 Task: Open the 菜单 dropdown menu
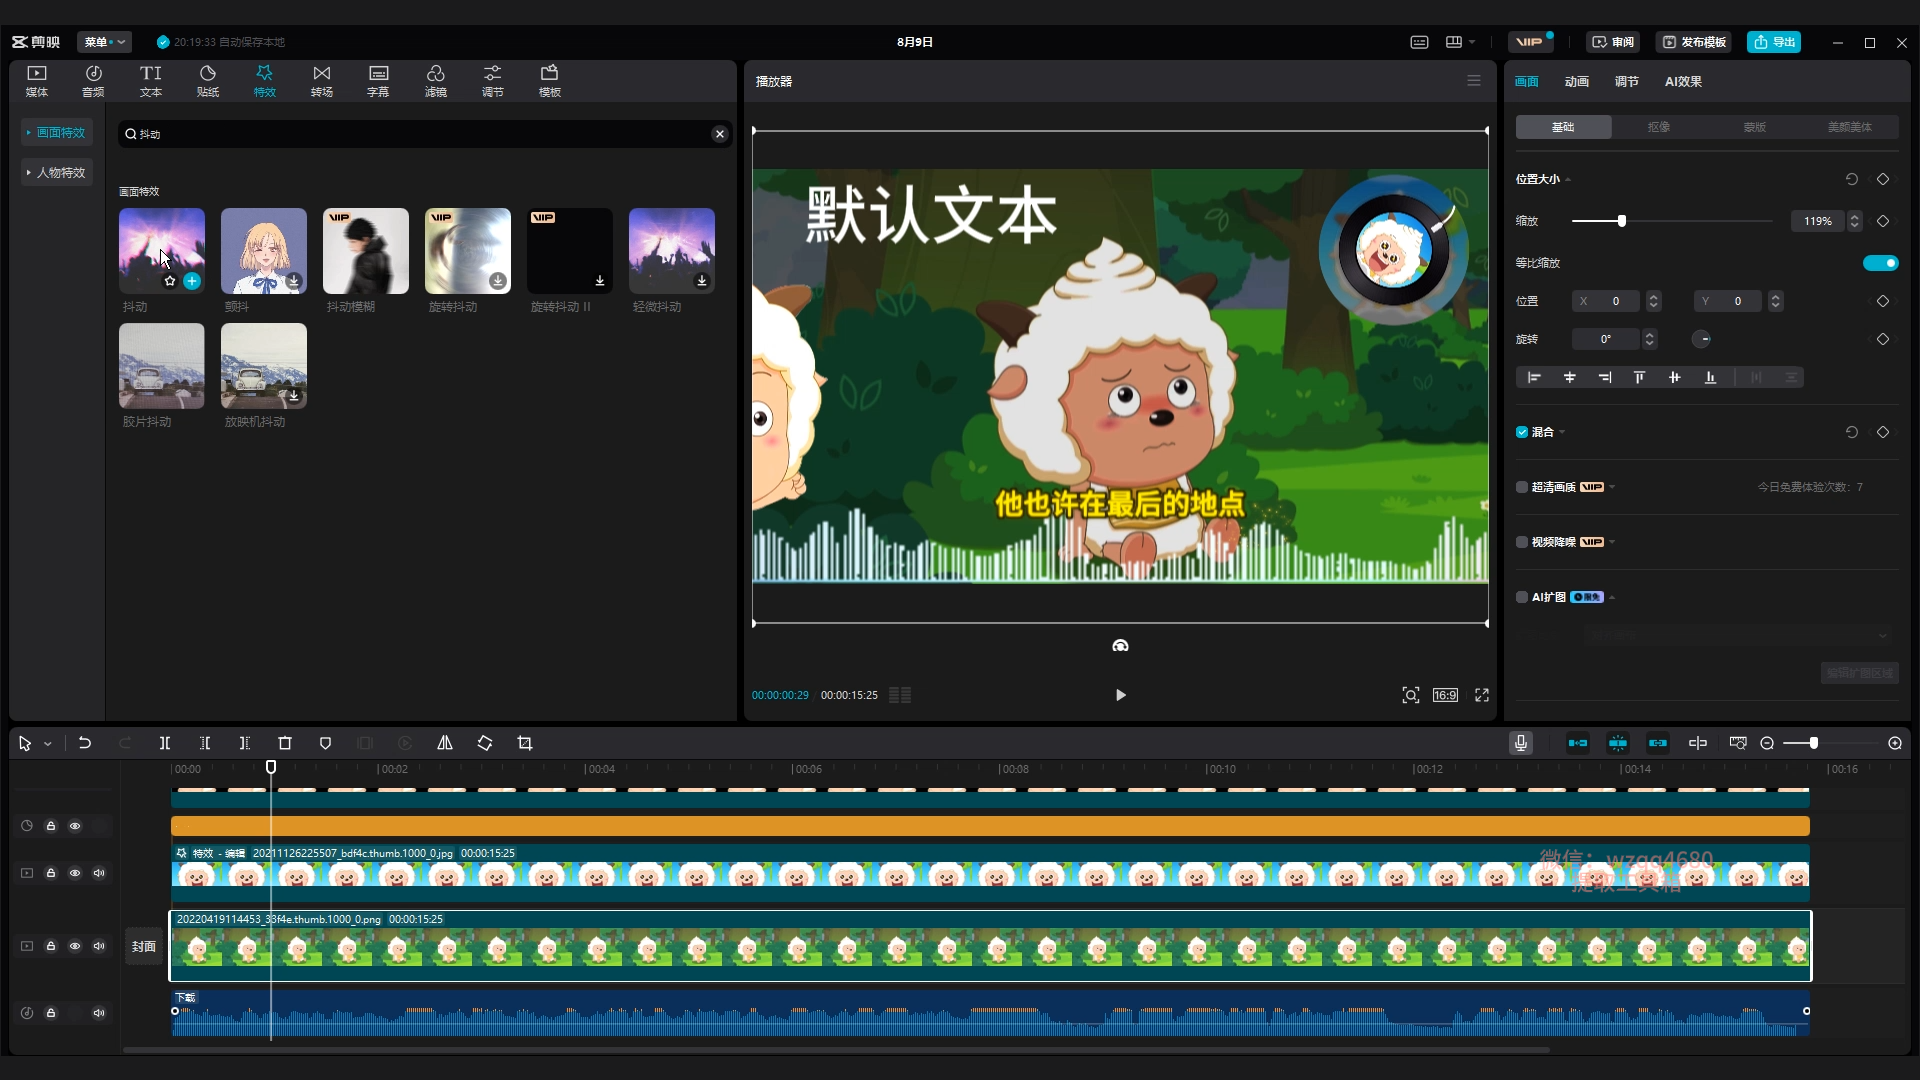pyautogui.click(x=104, y=42)
